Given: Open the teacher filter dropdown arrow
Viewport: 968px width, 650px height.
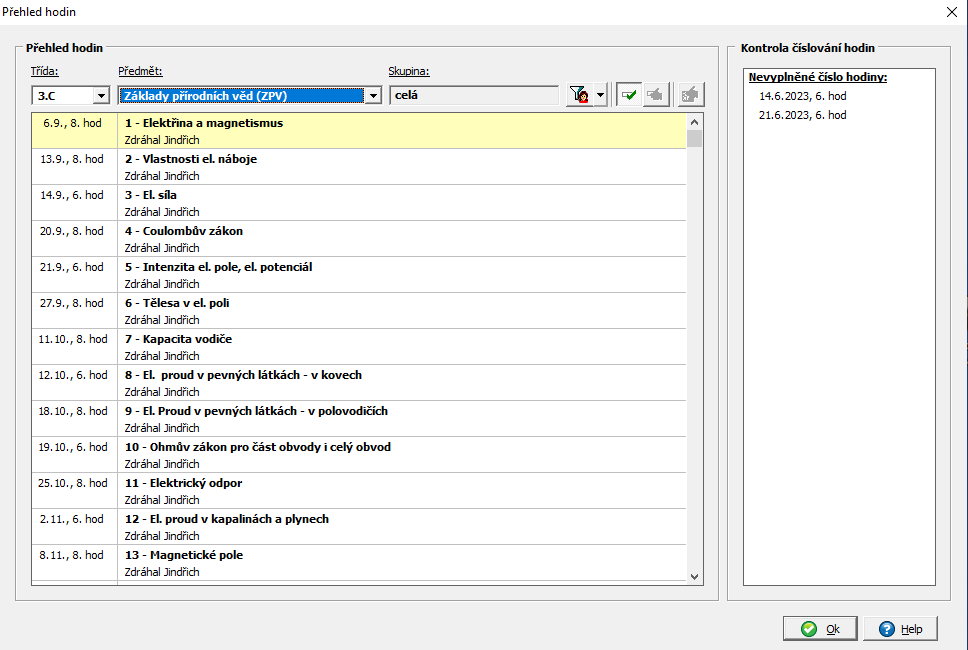Looking at the screenshot, I should tap(600, 95).
